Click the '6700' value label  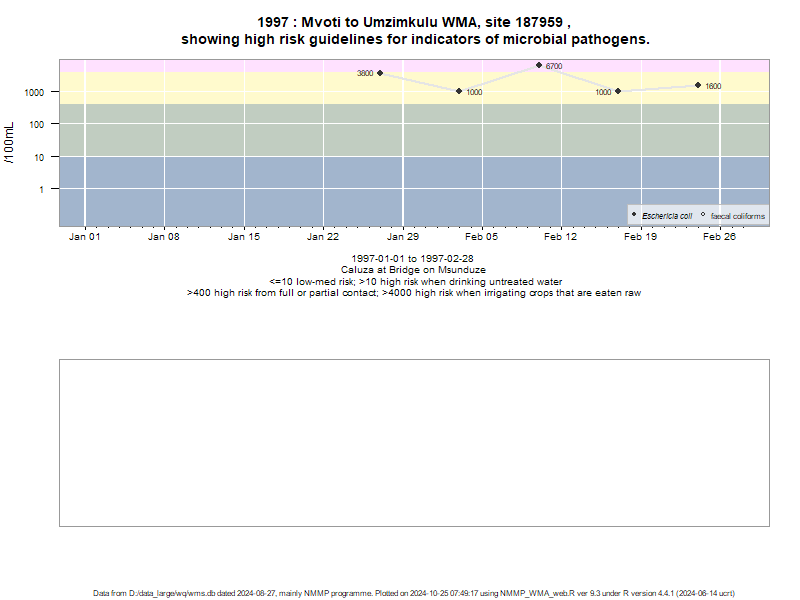(x=554, y=66)
